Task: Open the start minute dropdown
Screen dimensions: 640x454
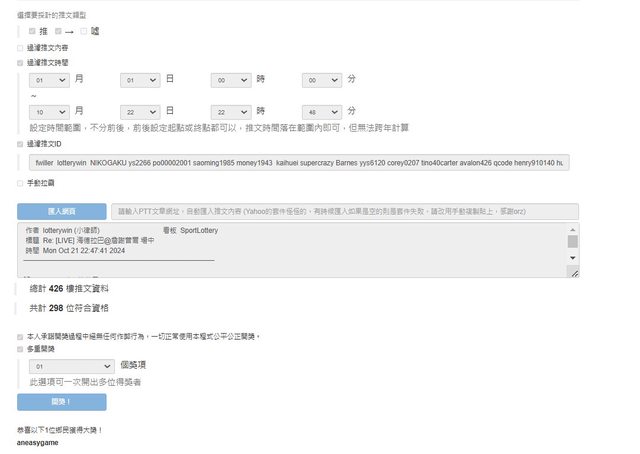Action: click(321, 79)
